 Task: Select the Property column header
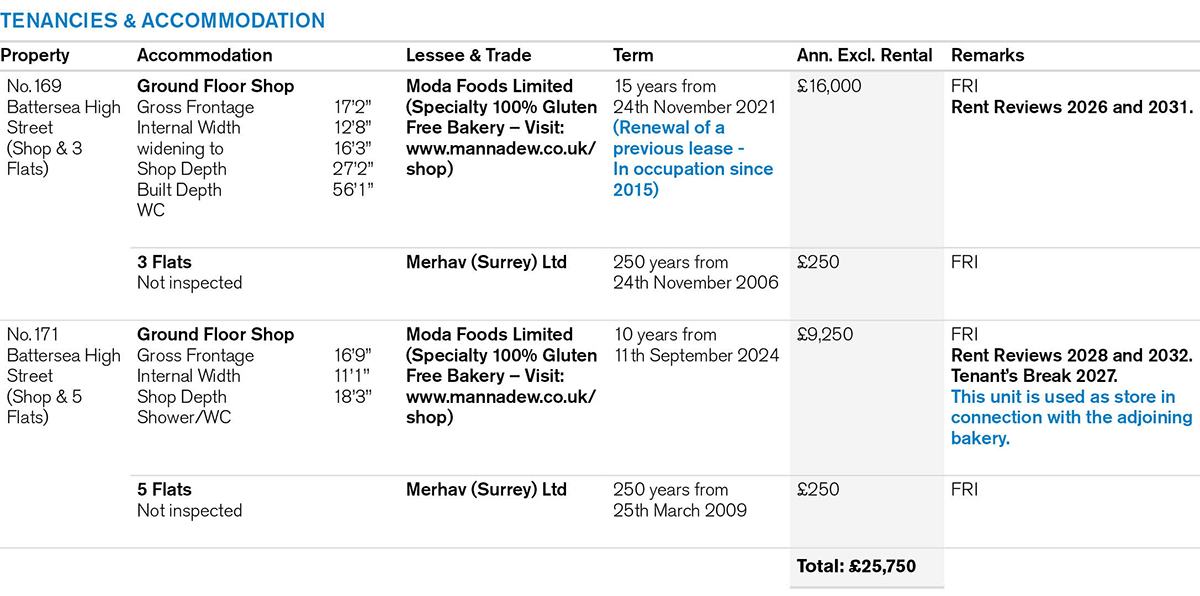35,55
